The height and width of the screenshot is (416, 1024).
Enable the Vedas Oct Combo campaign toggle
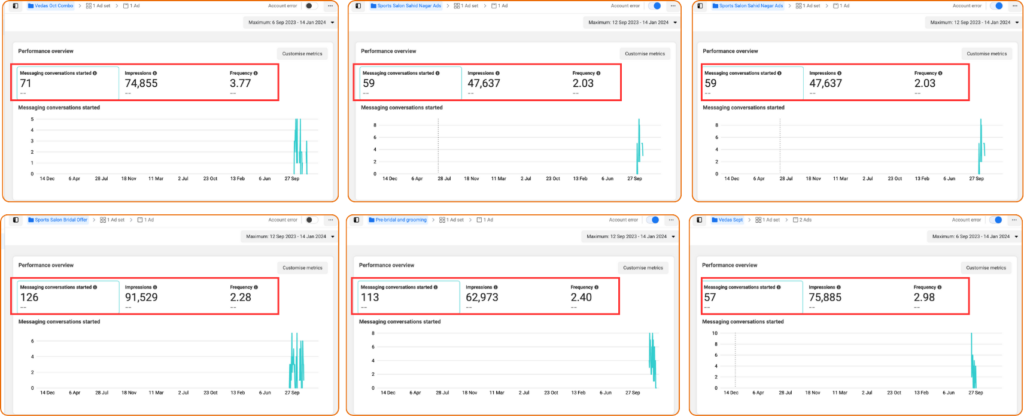click(308, 6)
